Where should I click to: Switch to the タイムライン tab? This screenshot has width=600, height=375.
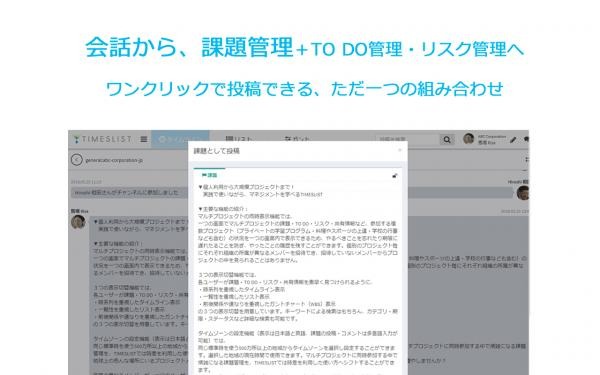180,139
